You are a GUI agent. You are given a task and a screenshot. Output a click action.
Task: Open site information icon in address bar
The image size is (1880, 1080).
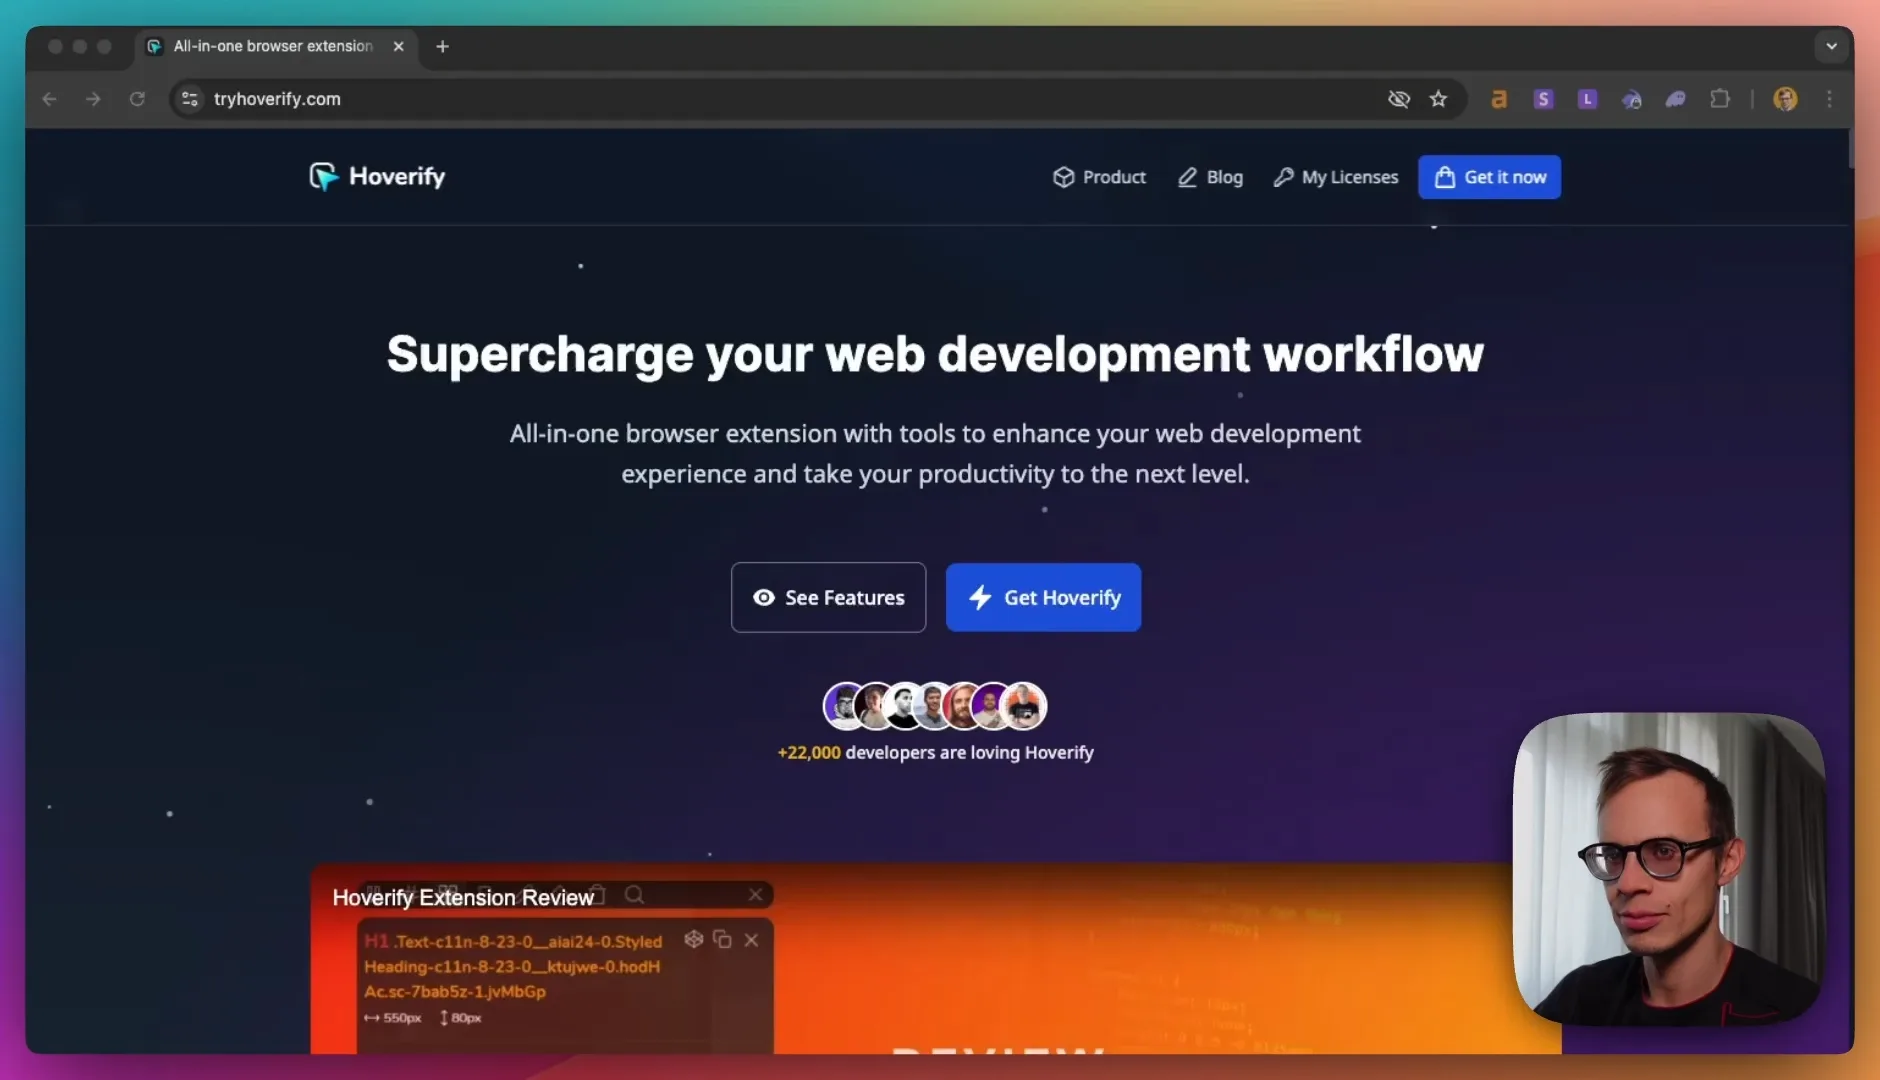tap(190, 99)
